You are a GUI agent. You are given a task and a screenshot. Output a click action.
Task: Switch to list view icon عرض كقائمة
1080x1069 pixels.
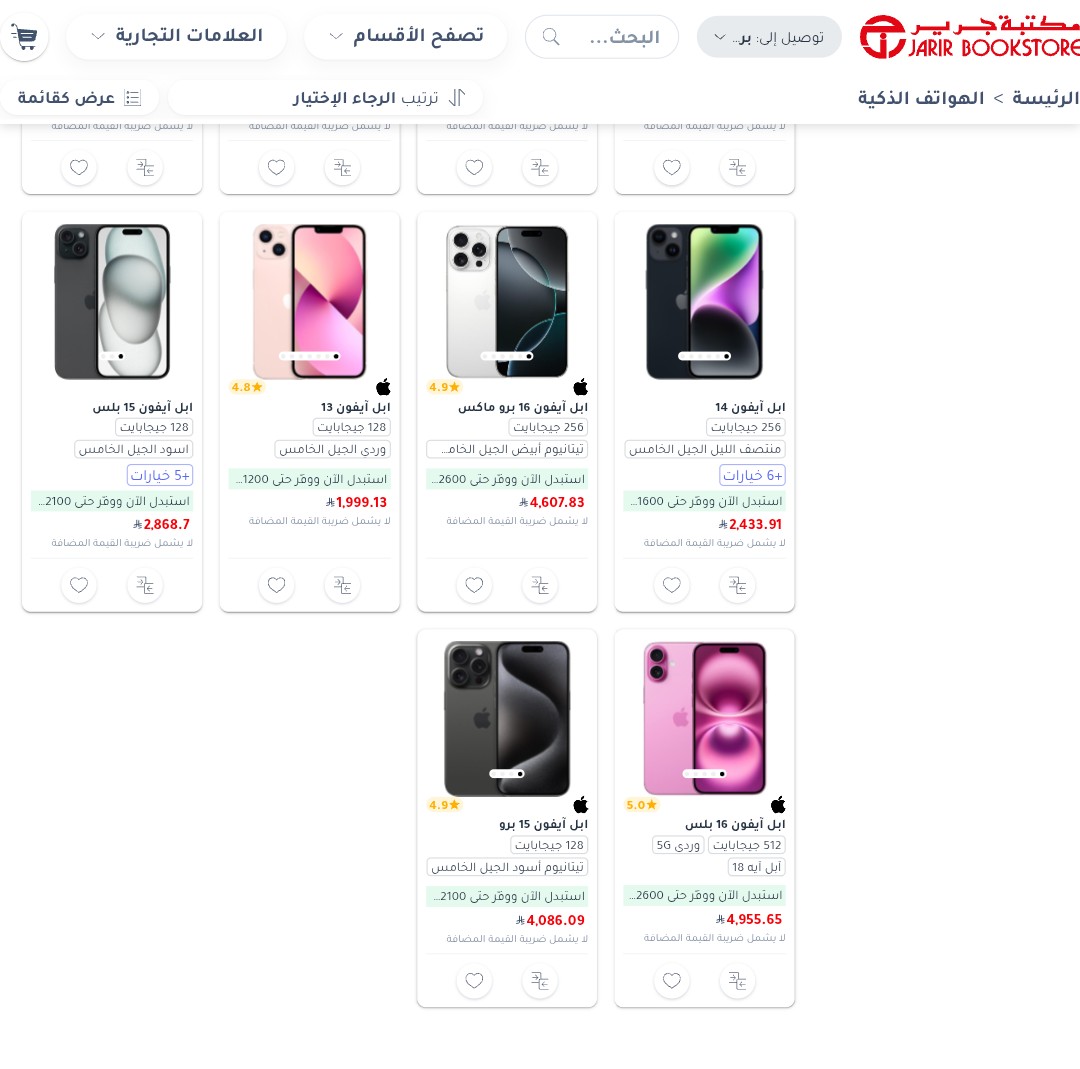(79, 98)
